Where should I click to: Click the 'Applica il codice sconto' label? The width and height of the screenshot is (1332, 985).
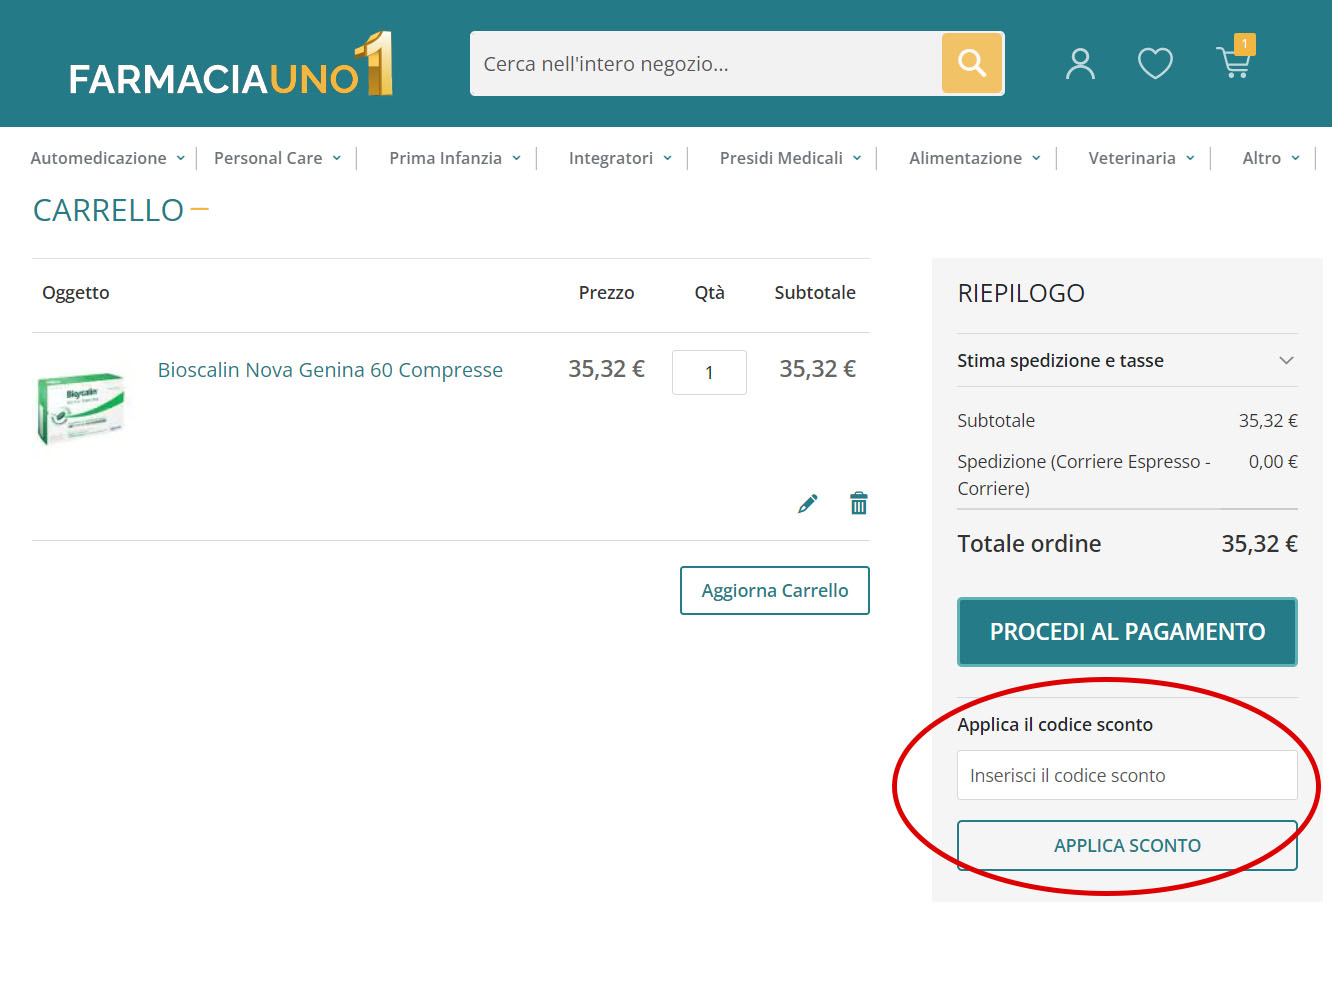coord(1055,725)
